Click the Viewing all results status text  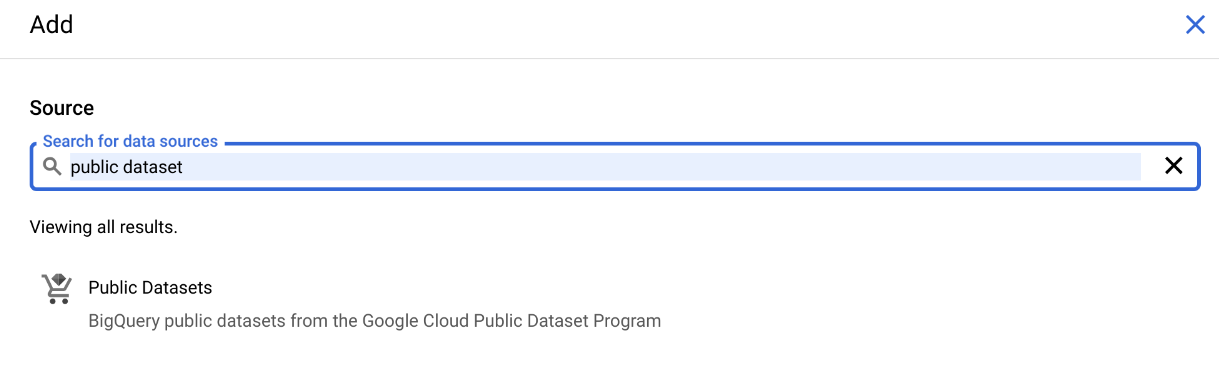[x=104, y=227]
